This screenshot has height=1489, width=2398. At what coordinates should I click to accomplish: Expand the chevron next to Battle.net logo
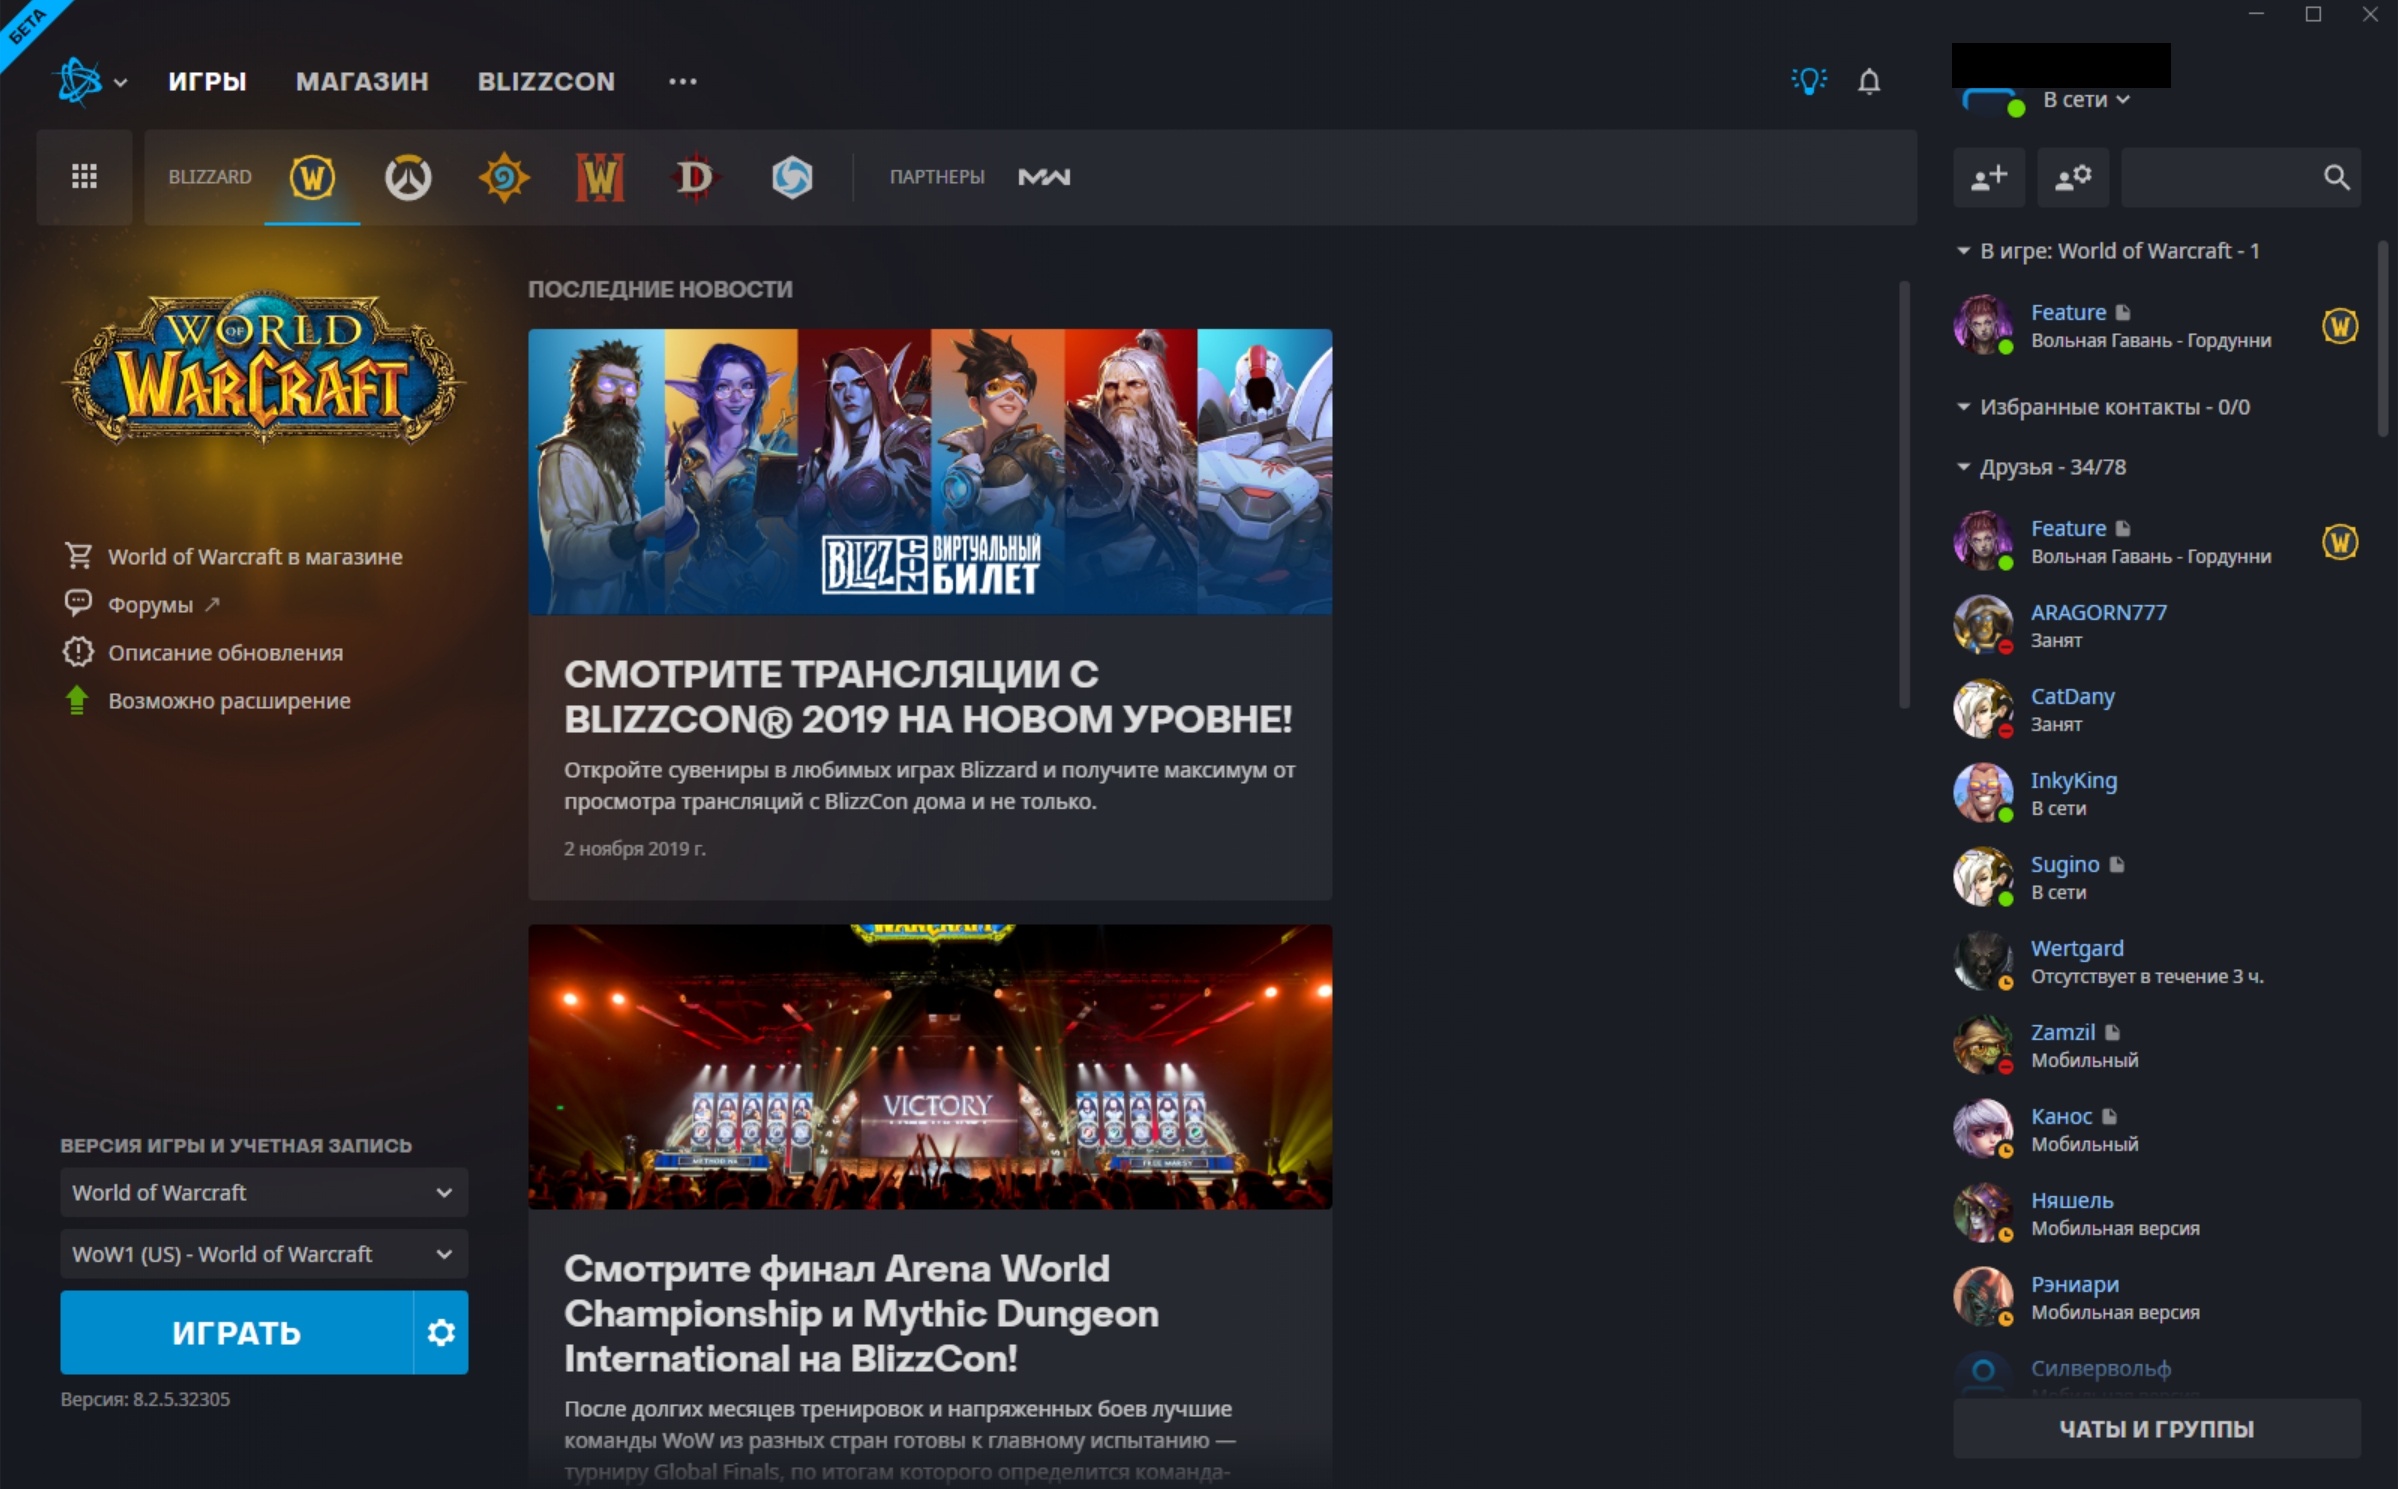click(x=121, y=83)
